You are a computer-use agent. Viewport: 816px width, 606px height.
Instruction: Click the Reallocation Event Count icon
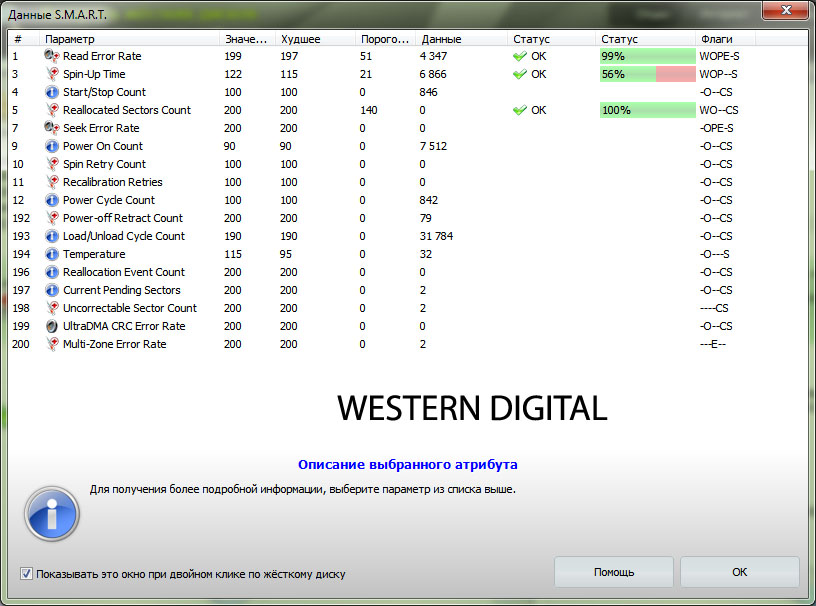[x=52, y=272]
